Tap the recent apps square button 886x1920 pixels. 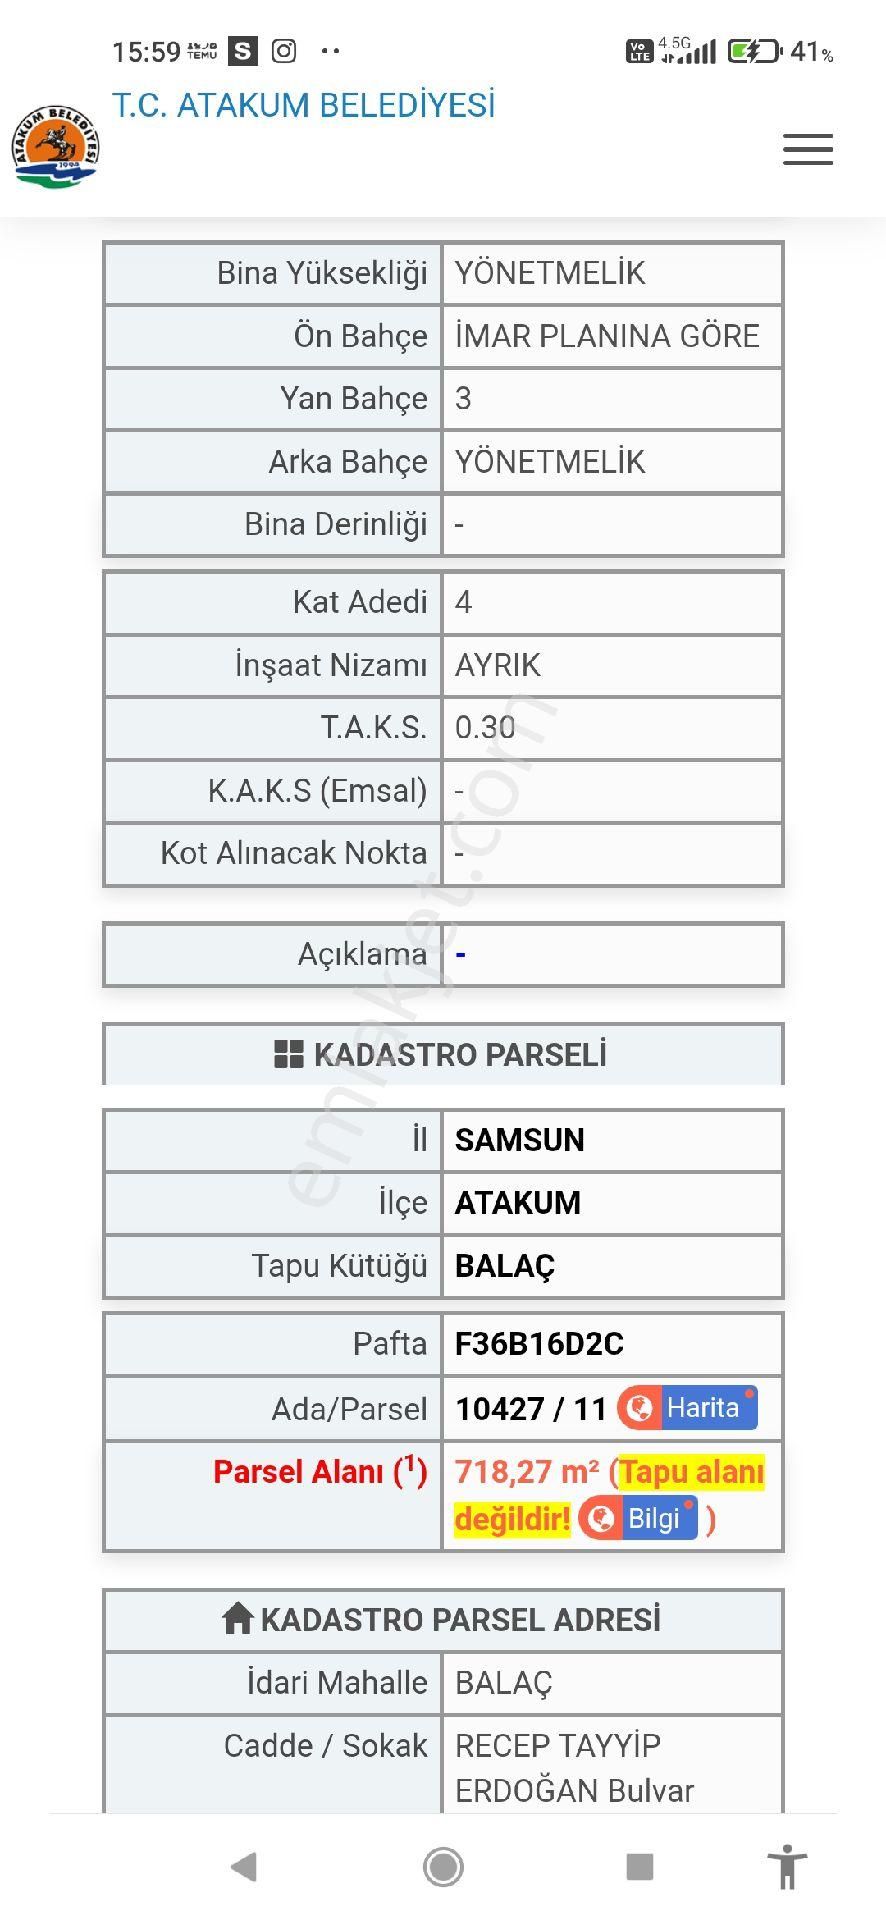pos(639,1866)
